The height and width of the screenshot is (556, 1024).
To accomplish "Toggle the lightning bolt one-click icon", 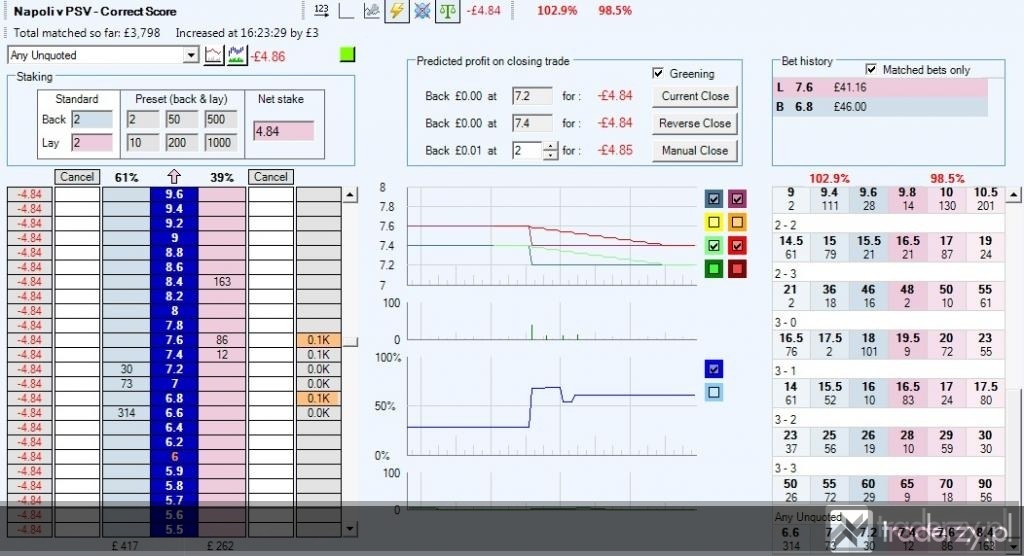I will click(x=397, y=10).
